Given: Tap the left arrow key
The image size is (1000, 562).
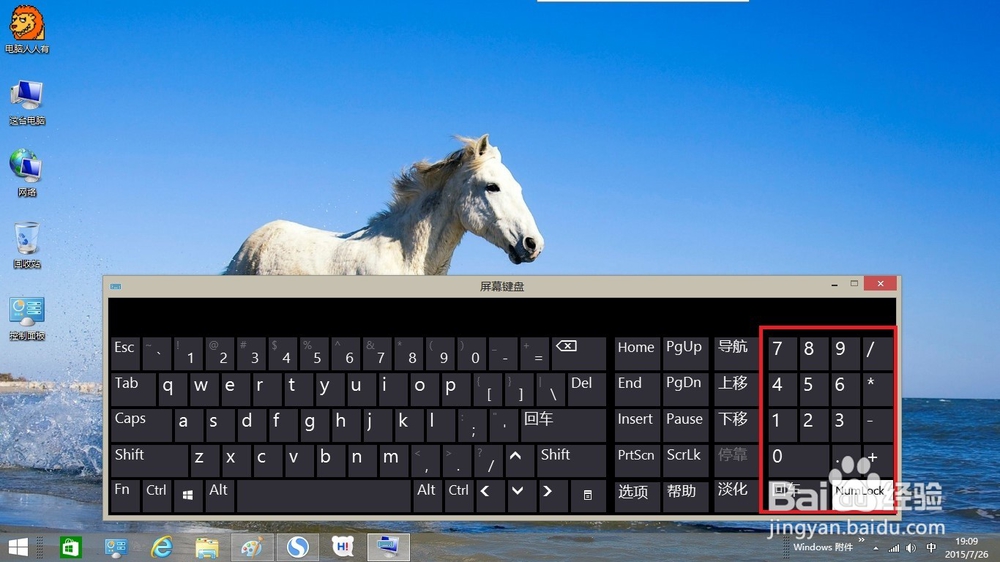Looking at the screenshot, I should coord(490,496).
